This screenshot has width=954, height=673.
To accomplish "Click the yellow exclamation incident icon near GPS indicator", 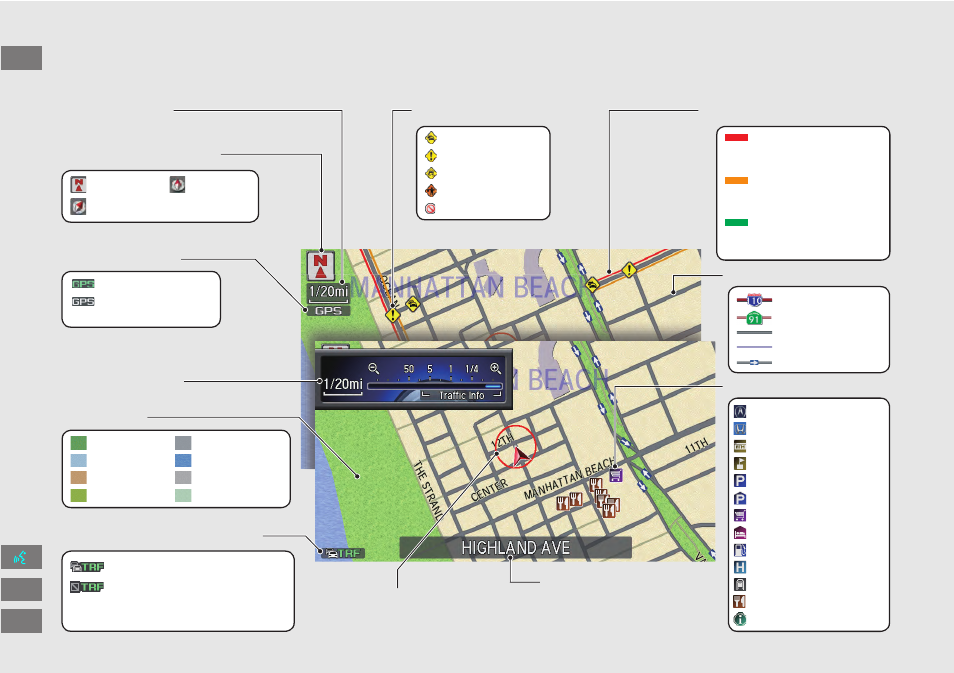I will pos(393,315).
